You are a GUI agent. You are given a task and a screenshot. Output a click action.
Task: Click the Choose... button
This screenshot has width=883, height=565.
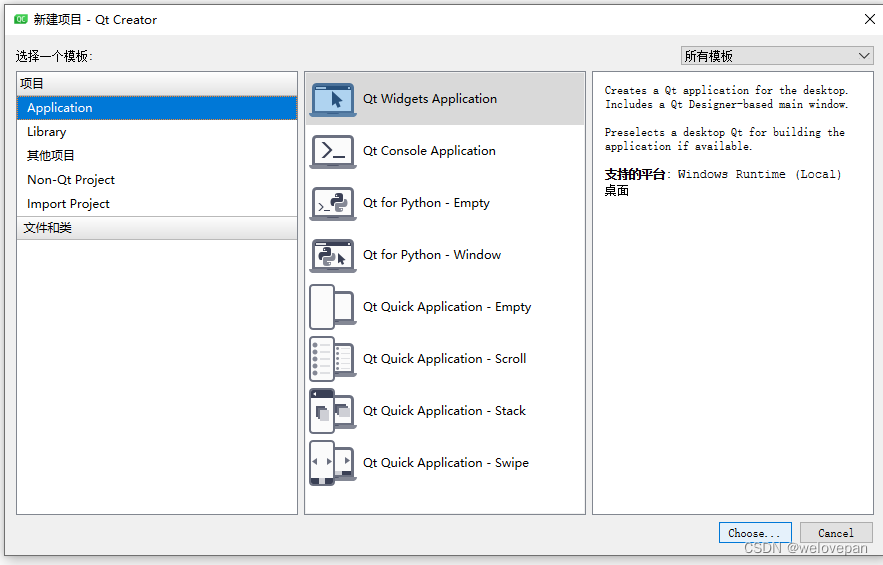pos(755,533)
